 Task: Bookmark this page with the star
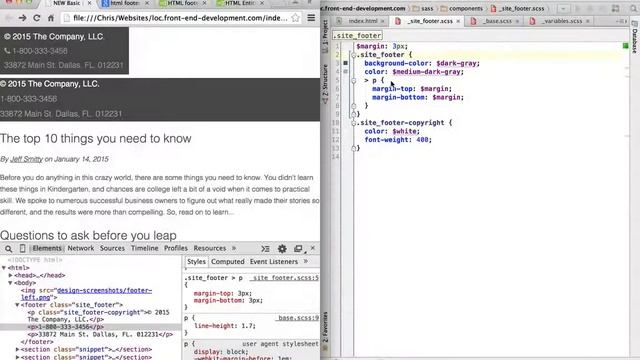tap(296, 18)
